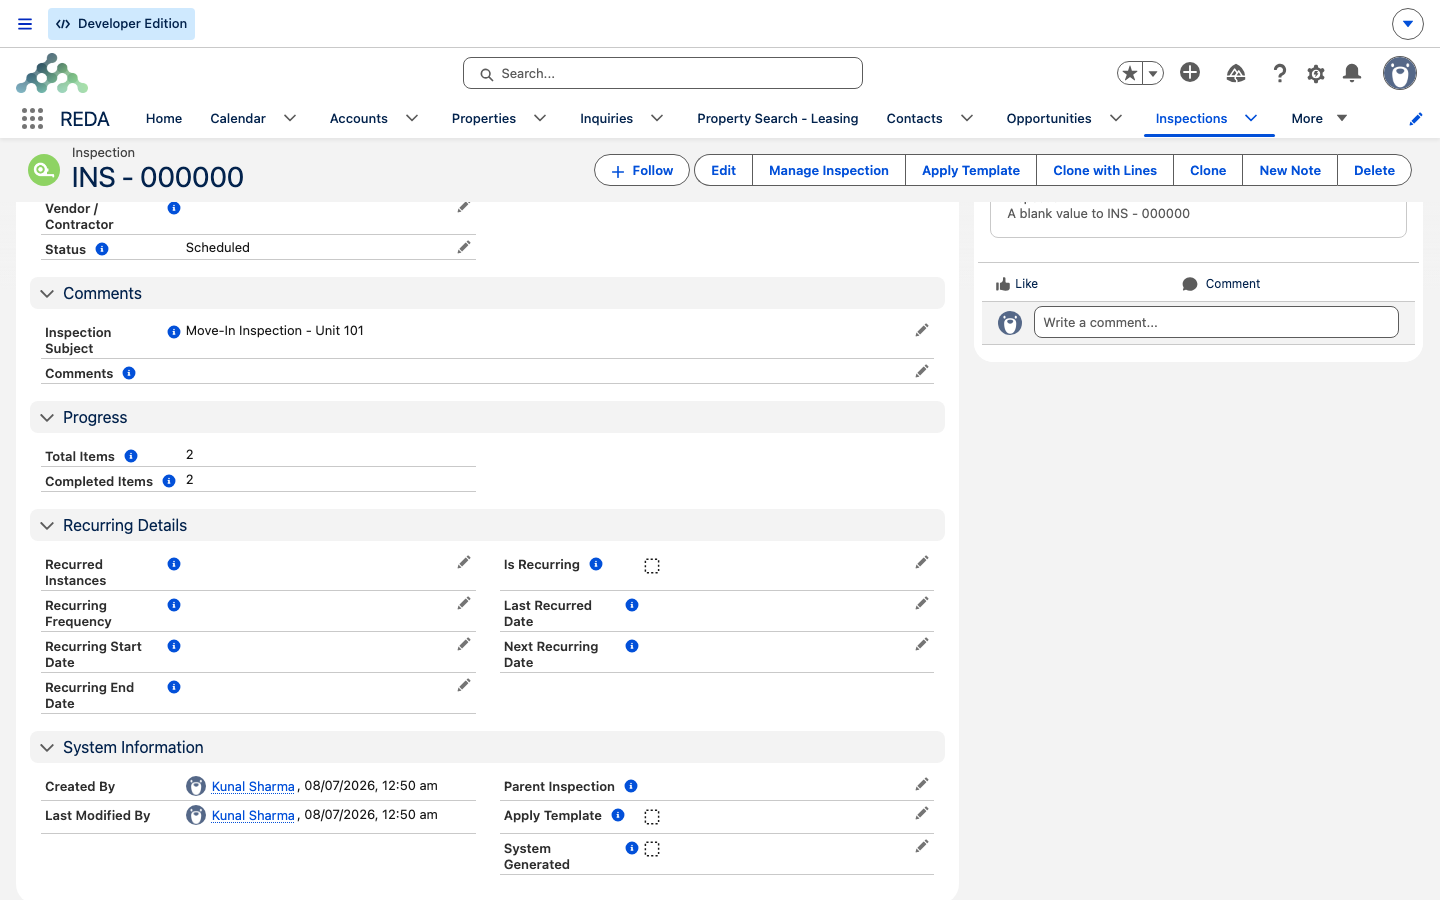Viewport: 1440px width, 900px height.
Task: Collapse the System Information section
Action: [x=47, y=748]
